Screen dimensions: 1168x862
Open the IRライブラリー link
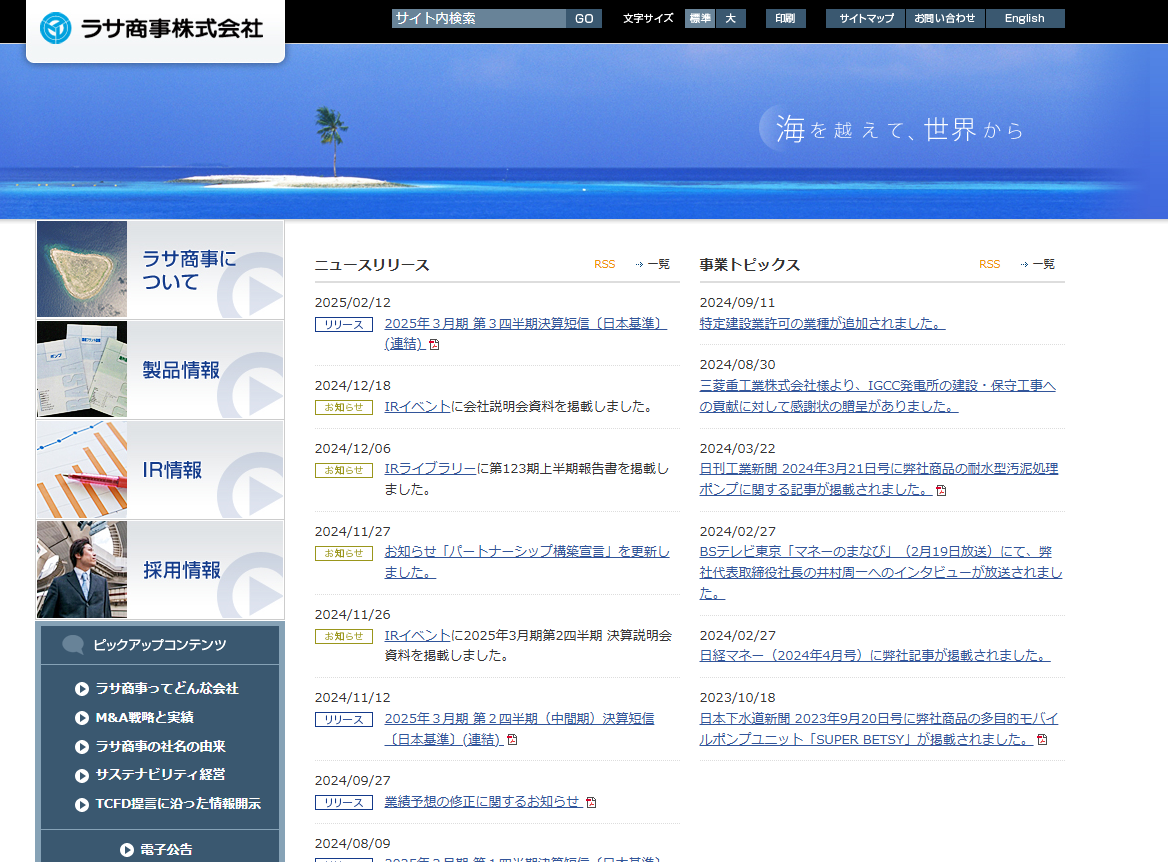pos(430,469)
